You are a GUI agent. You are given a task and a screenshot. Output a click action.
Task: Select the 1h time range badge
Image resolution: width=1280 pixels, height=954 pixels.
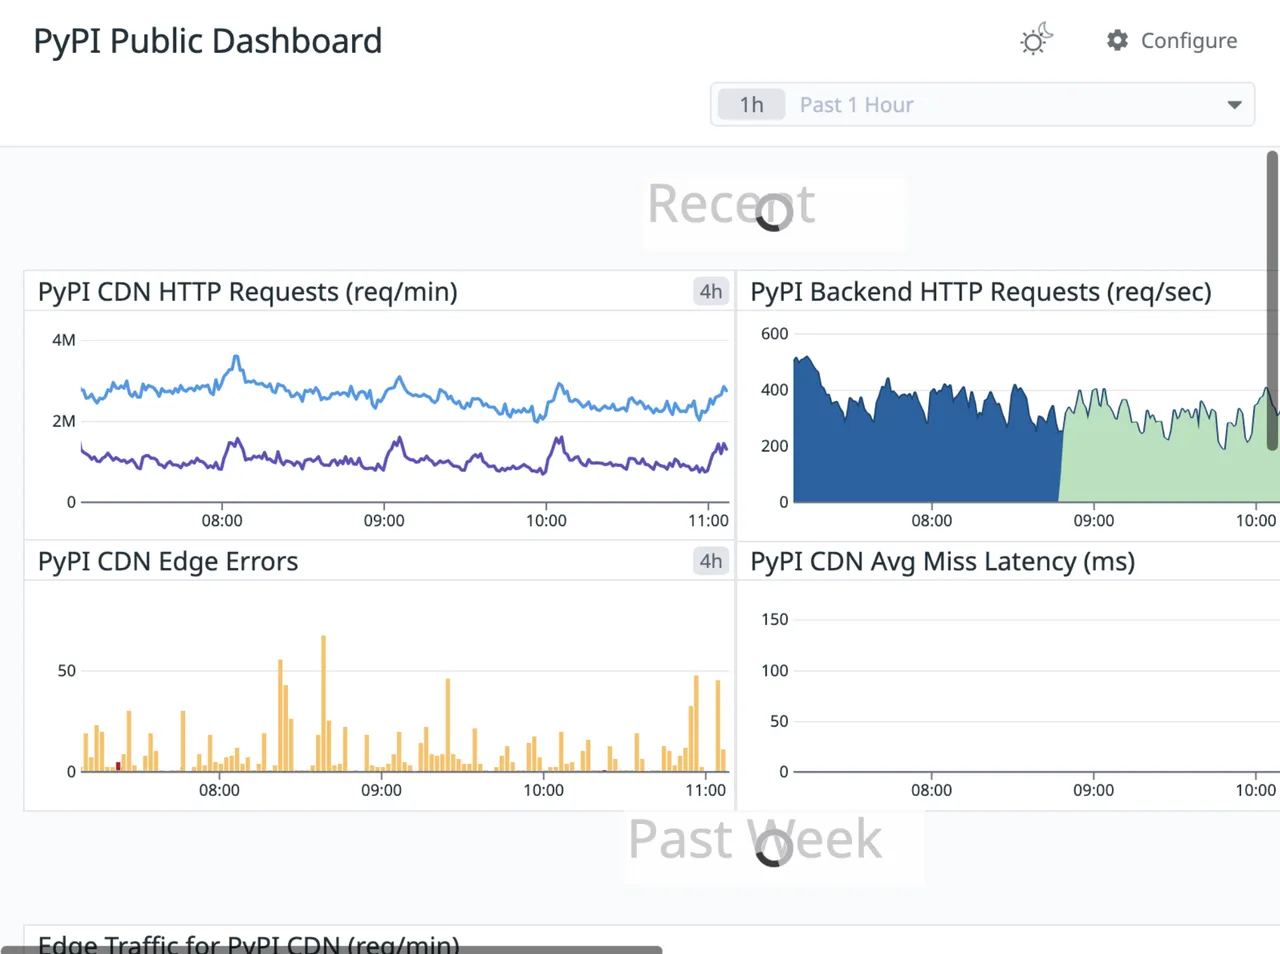pos(752,105)
